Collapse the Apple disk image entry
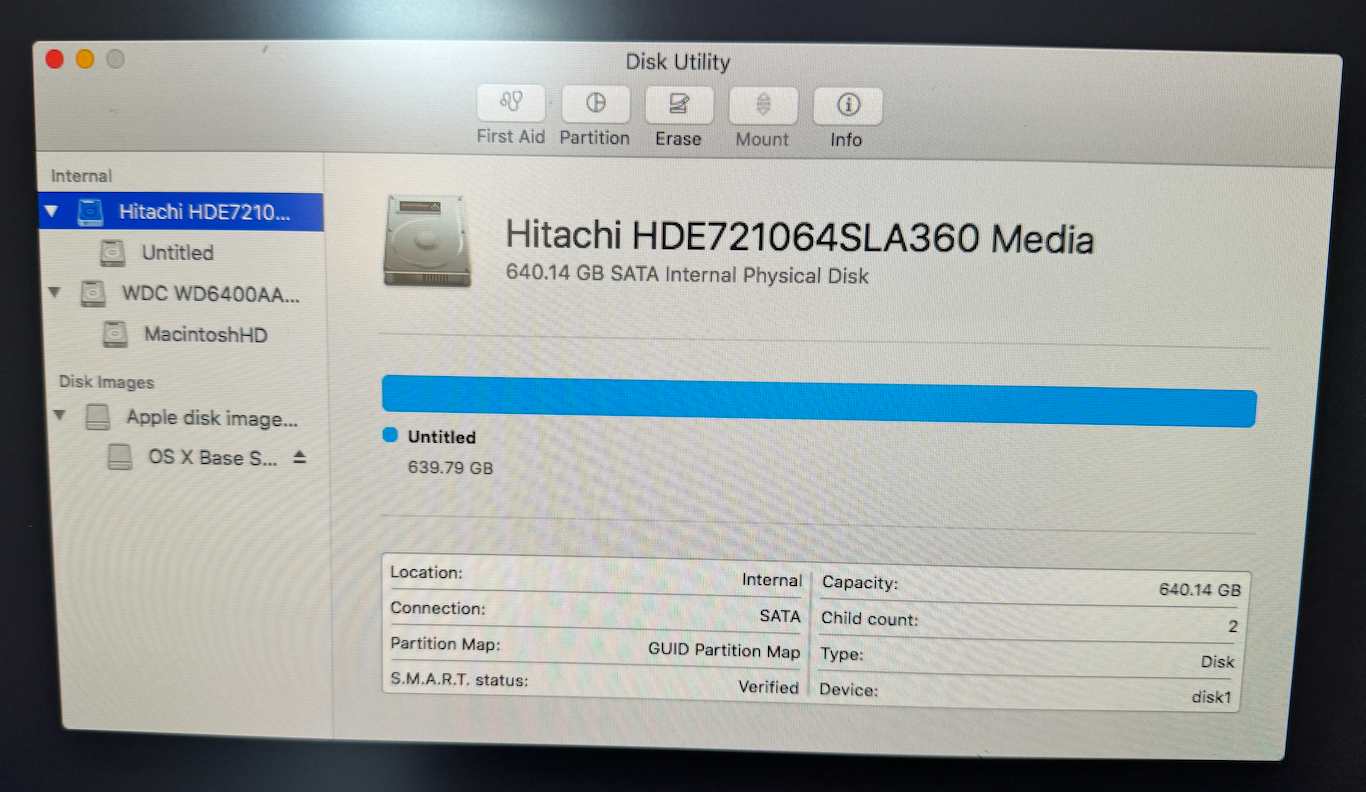Screen dimensions: 1366x792 tap(59, 417)
